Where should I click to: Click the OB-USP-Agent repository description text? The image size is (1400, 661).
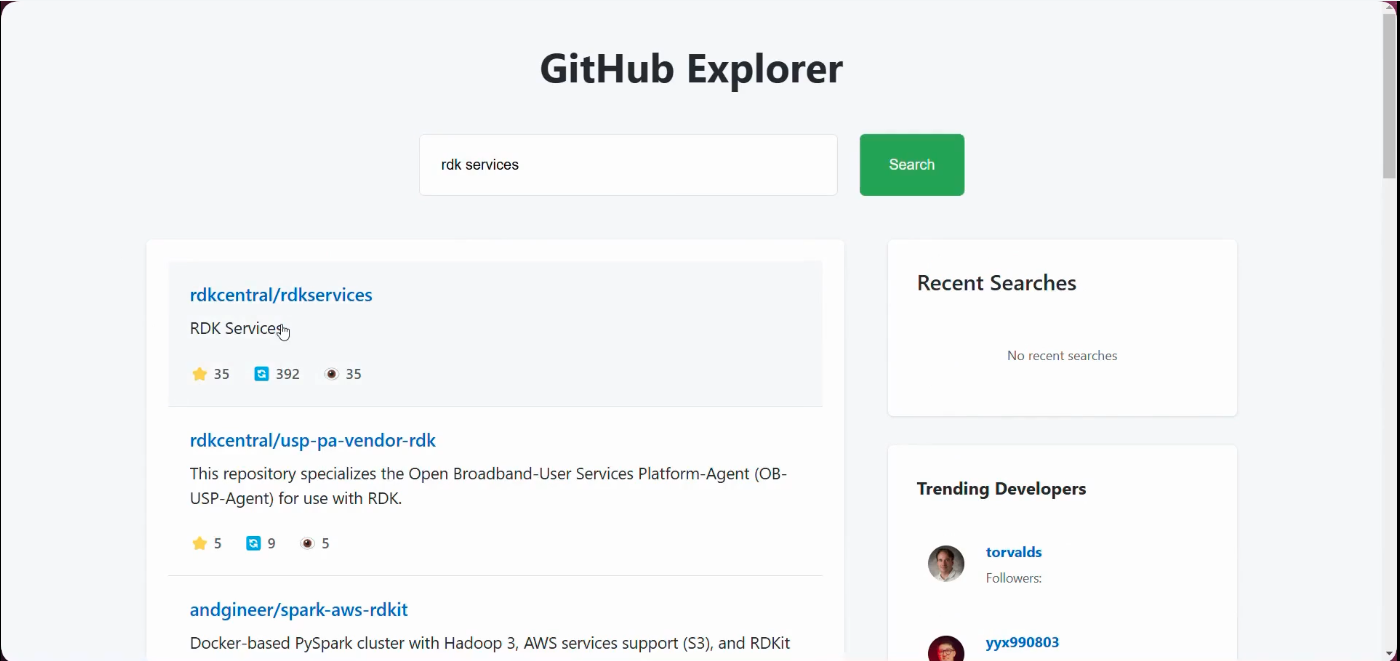489,486
